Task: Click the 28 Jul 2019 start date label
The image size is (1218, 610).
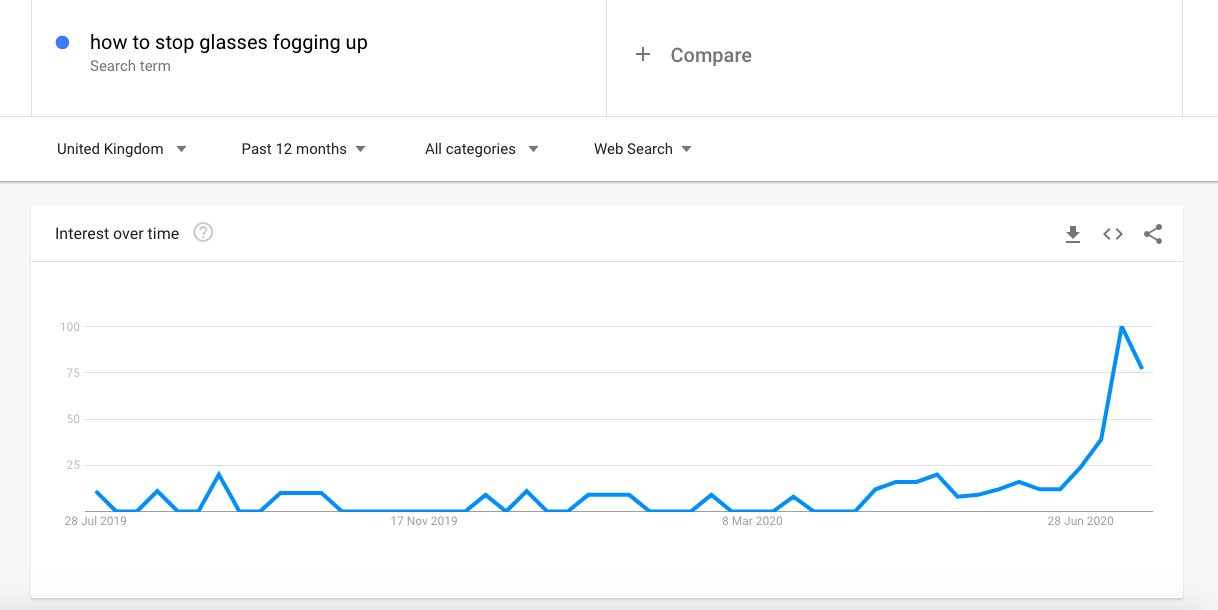Action: 96,521
